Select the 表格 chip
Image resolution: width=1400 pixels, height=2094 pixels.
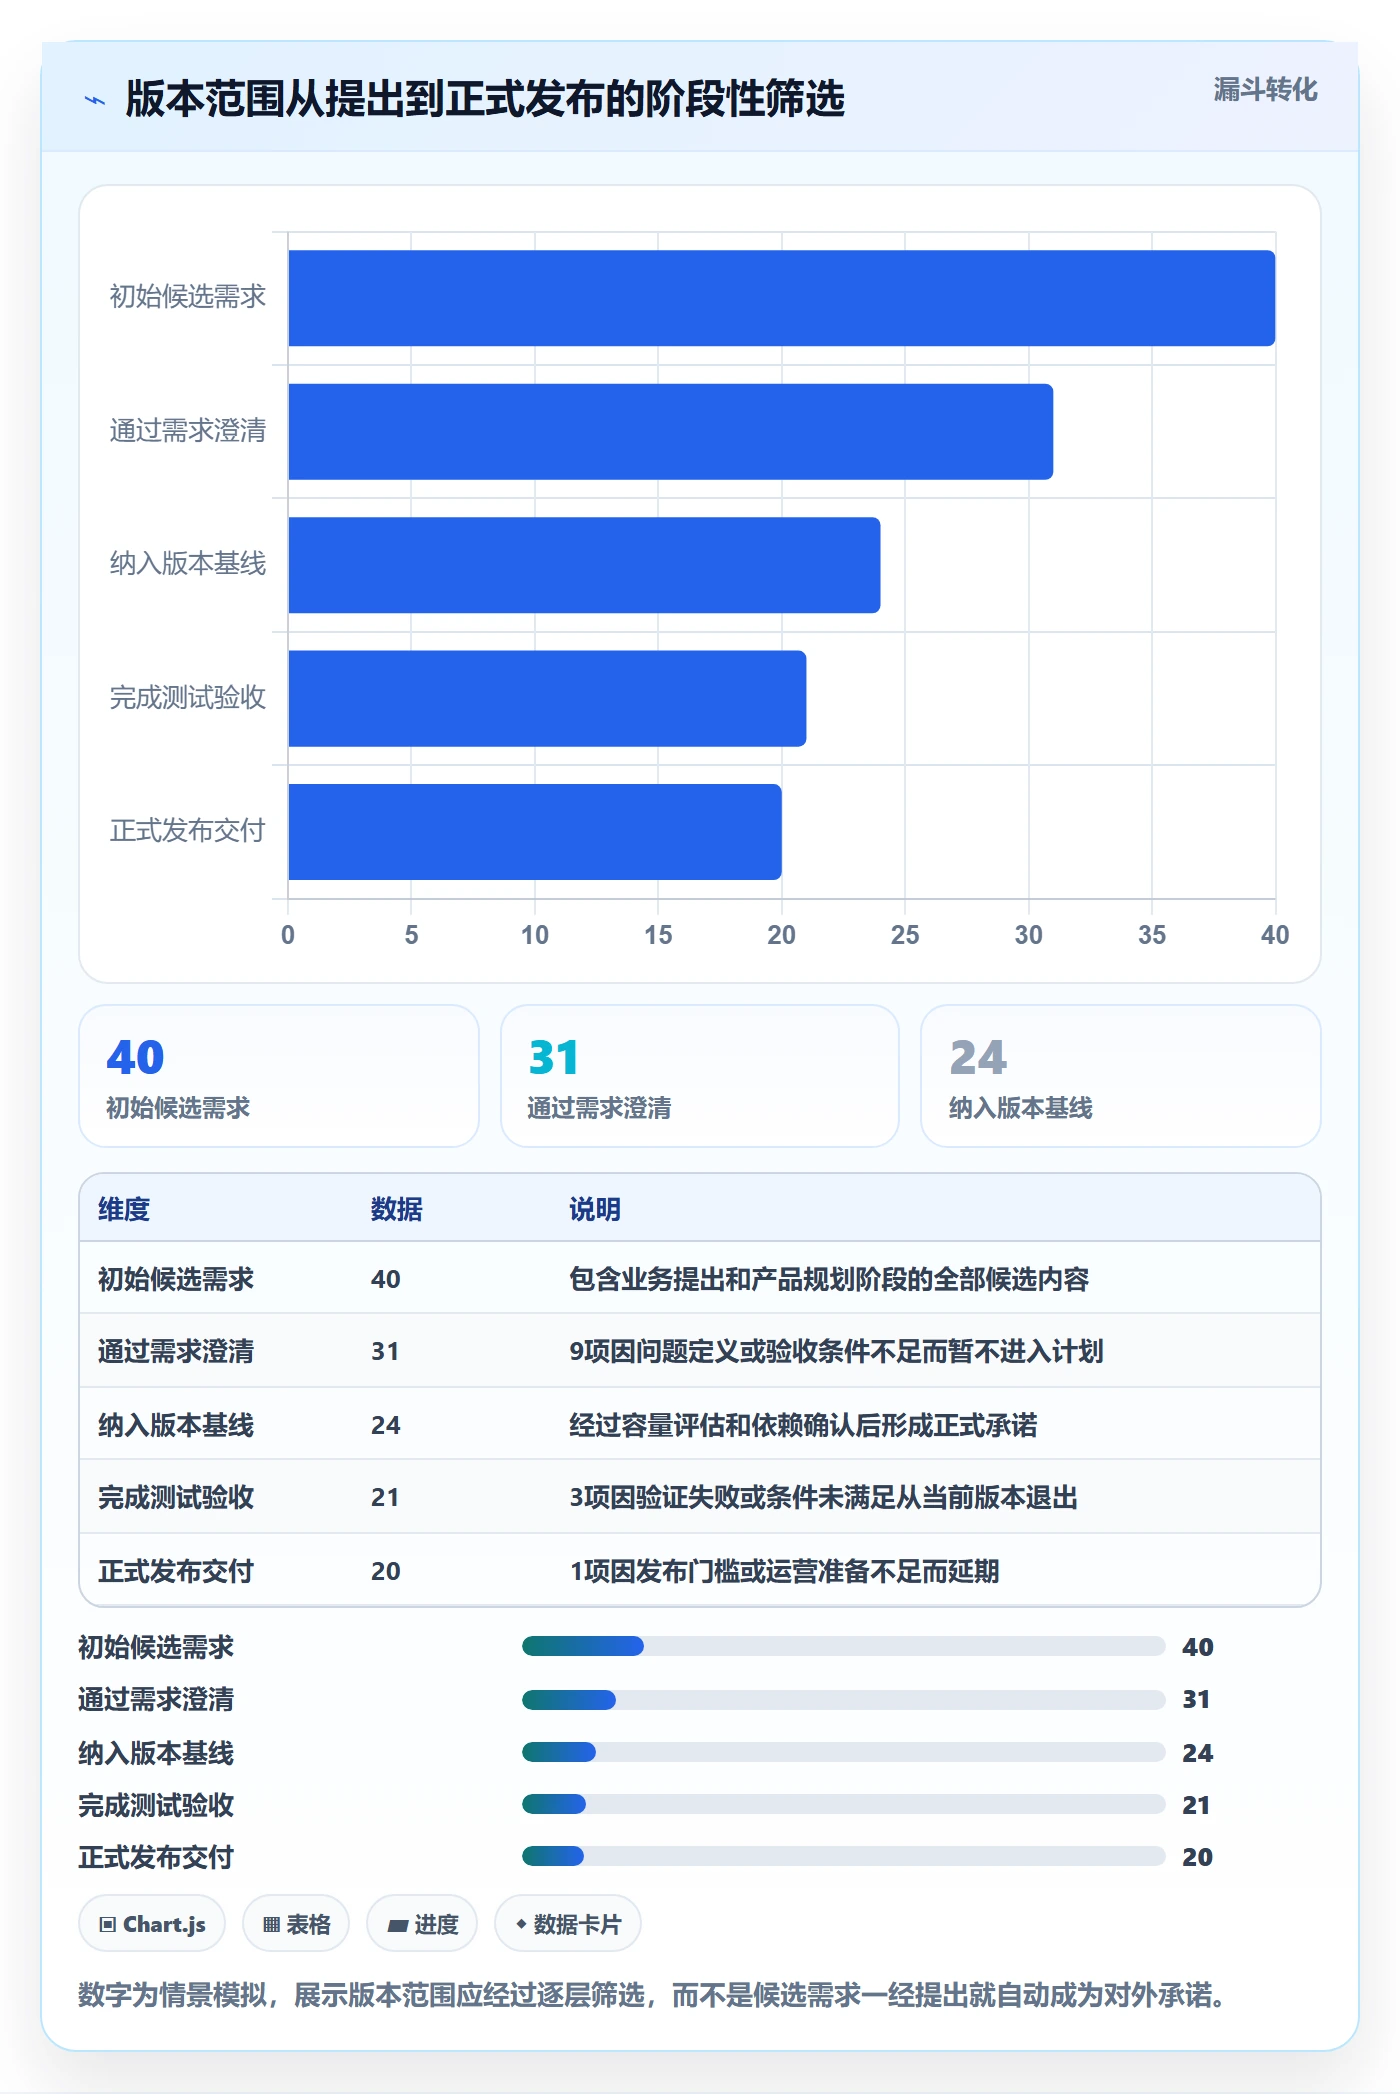[296, 1923]
